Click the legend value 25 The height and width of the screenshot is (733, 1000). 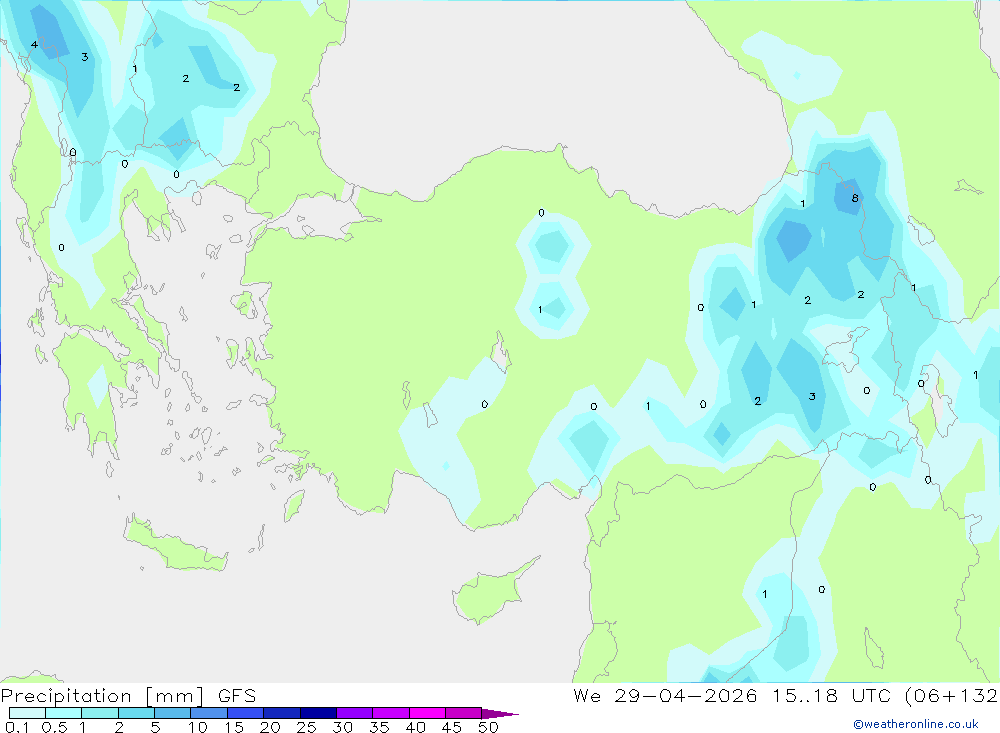click(306, 727)
